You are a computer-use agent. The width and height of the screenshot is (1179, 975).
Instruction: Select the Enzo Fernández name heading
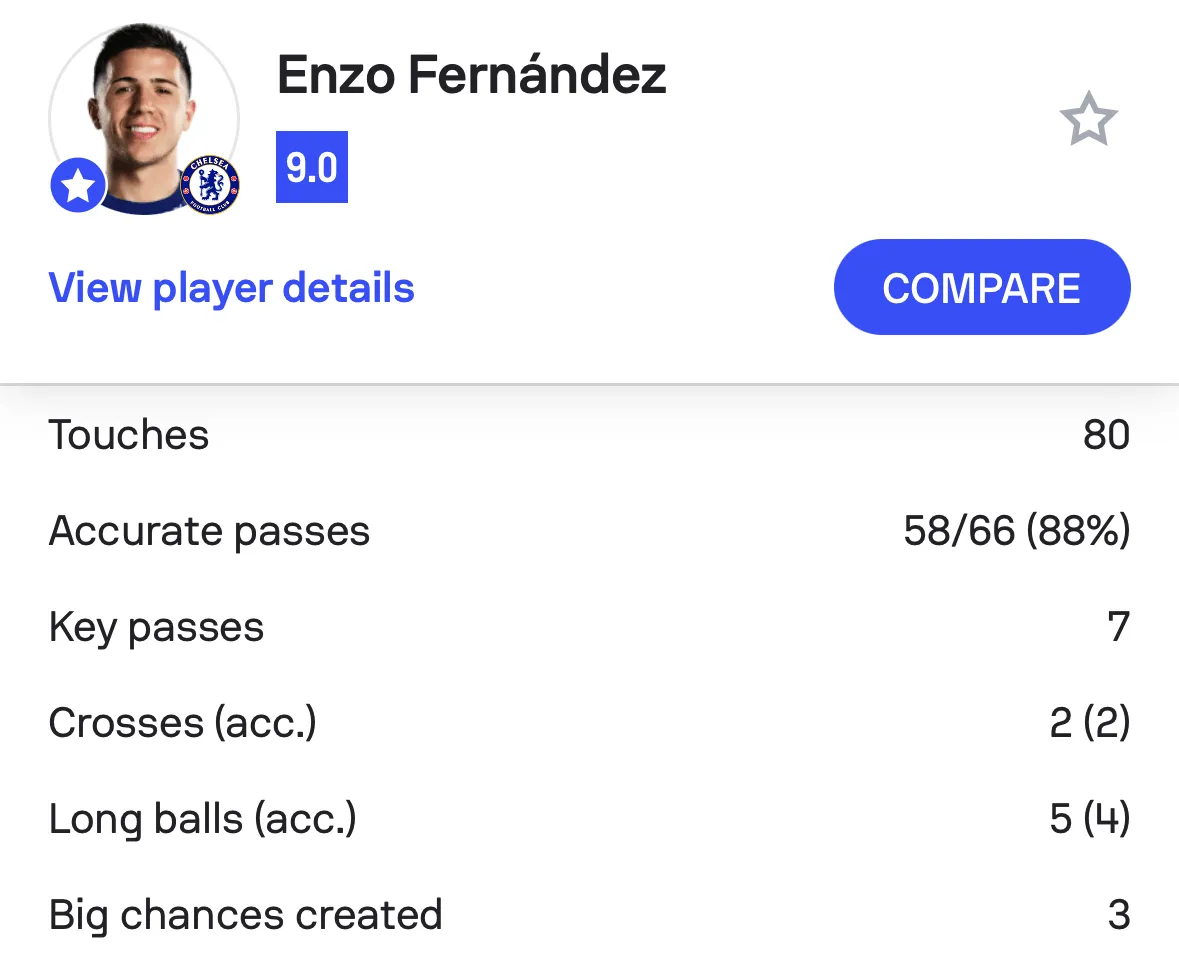pyautogui.click(x=471, y=75)
